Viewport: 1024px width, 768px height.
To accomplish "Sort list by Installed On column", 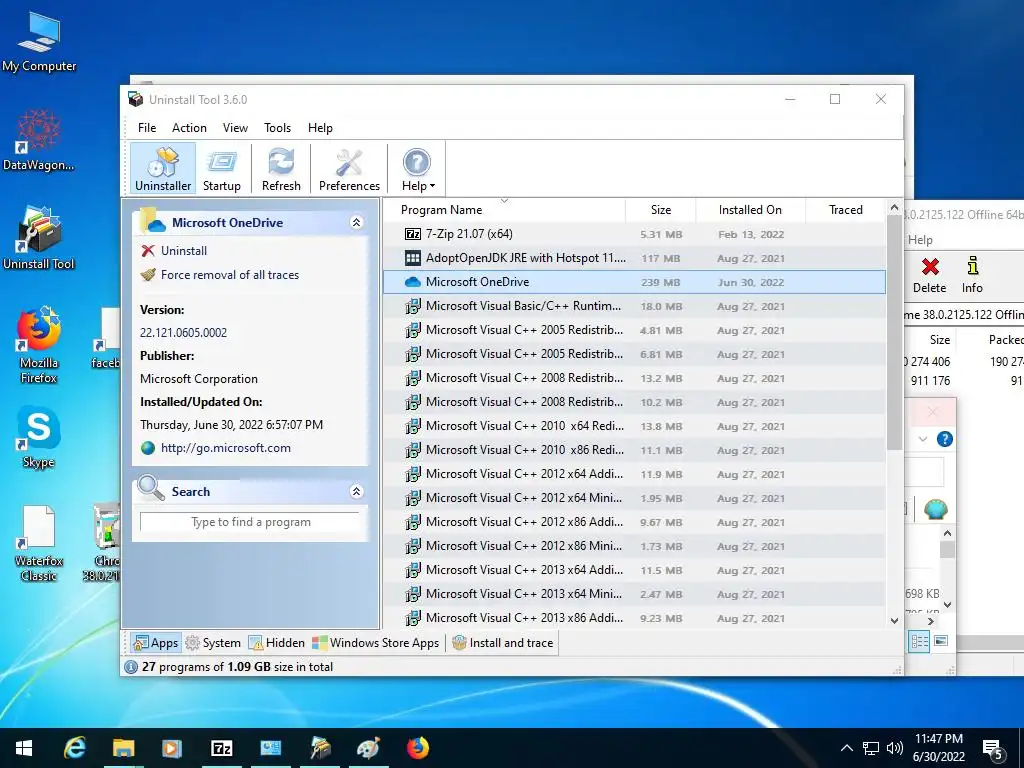I will coord(750,210).
